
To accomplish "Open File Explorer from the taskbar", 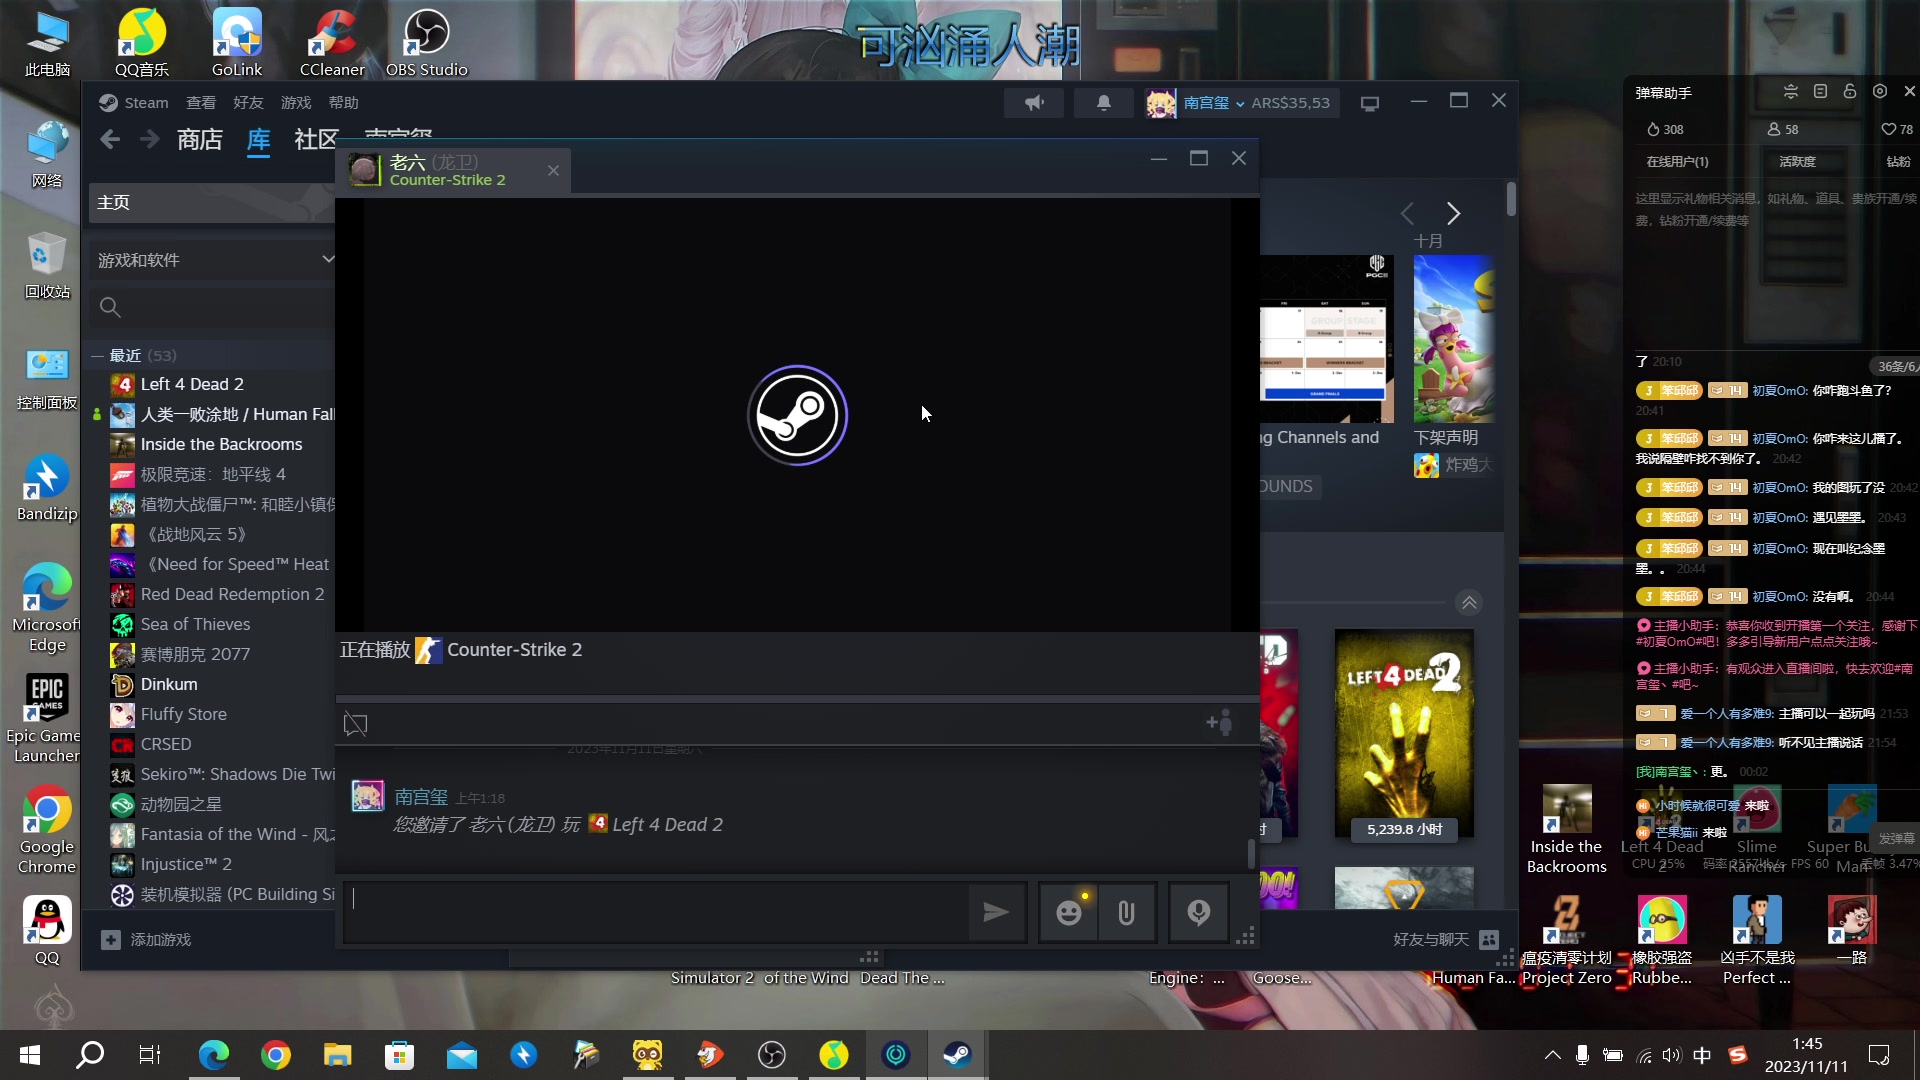I will click(337, 1054).
